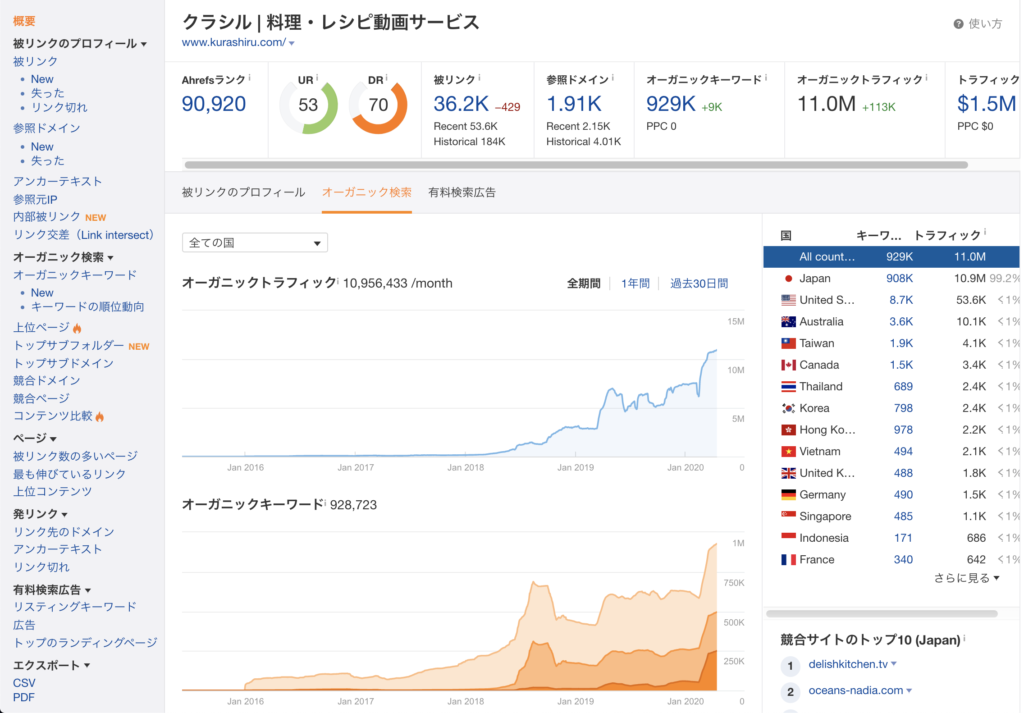Click the Vietnam flag icon
Screen dimensions: 1024x713
(x=788, y=451)
